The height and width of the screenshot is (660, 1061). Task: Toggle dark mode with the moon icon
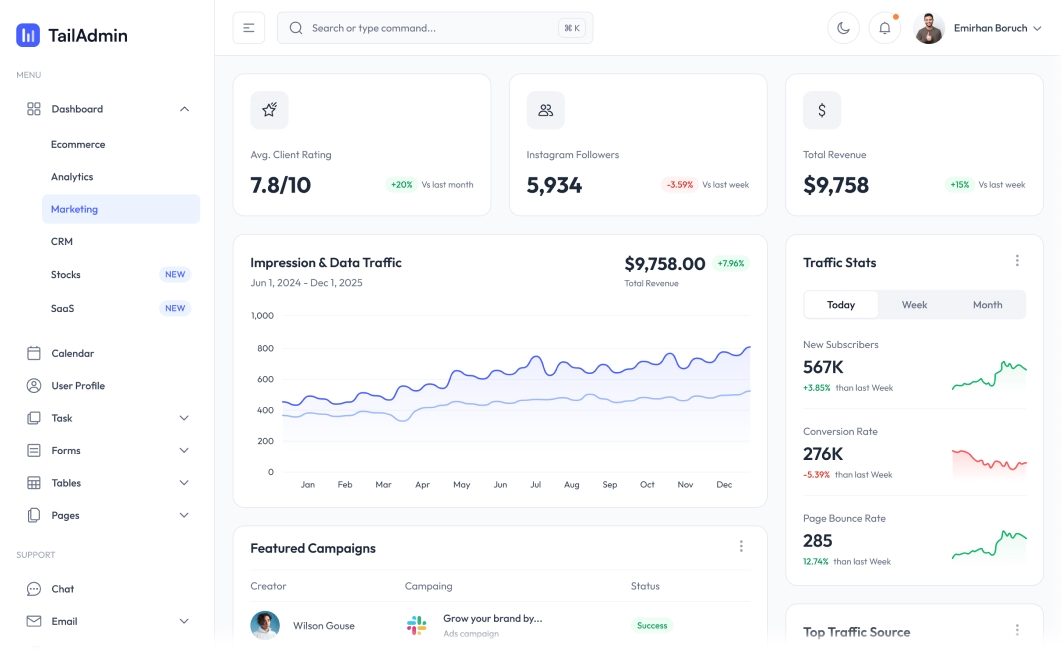point(843,27)
